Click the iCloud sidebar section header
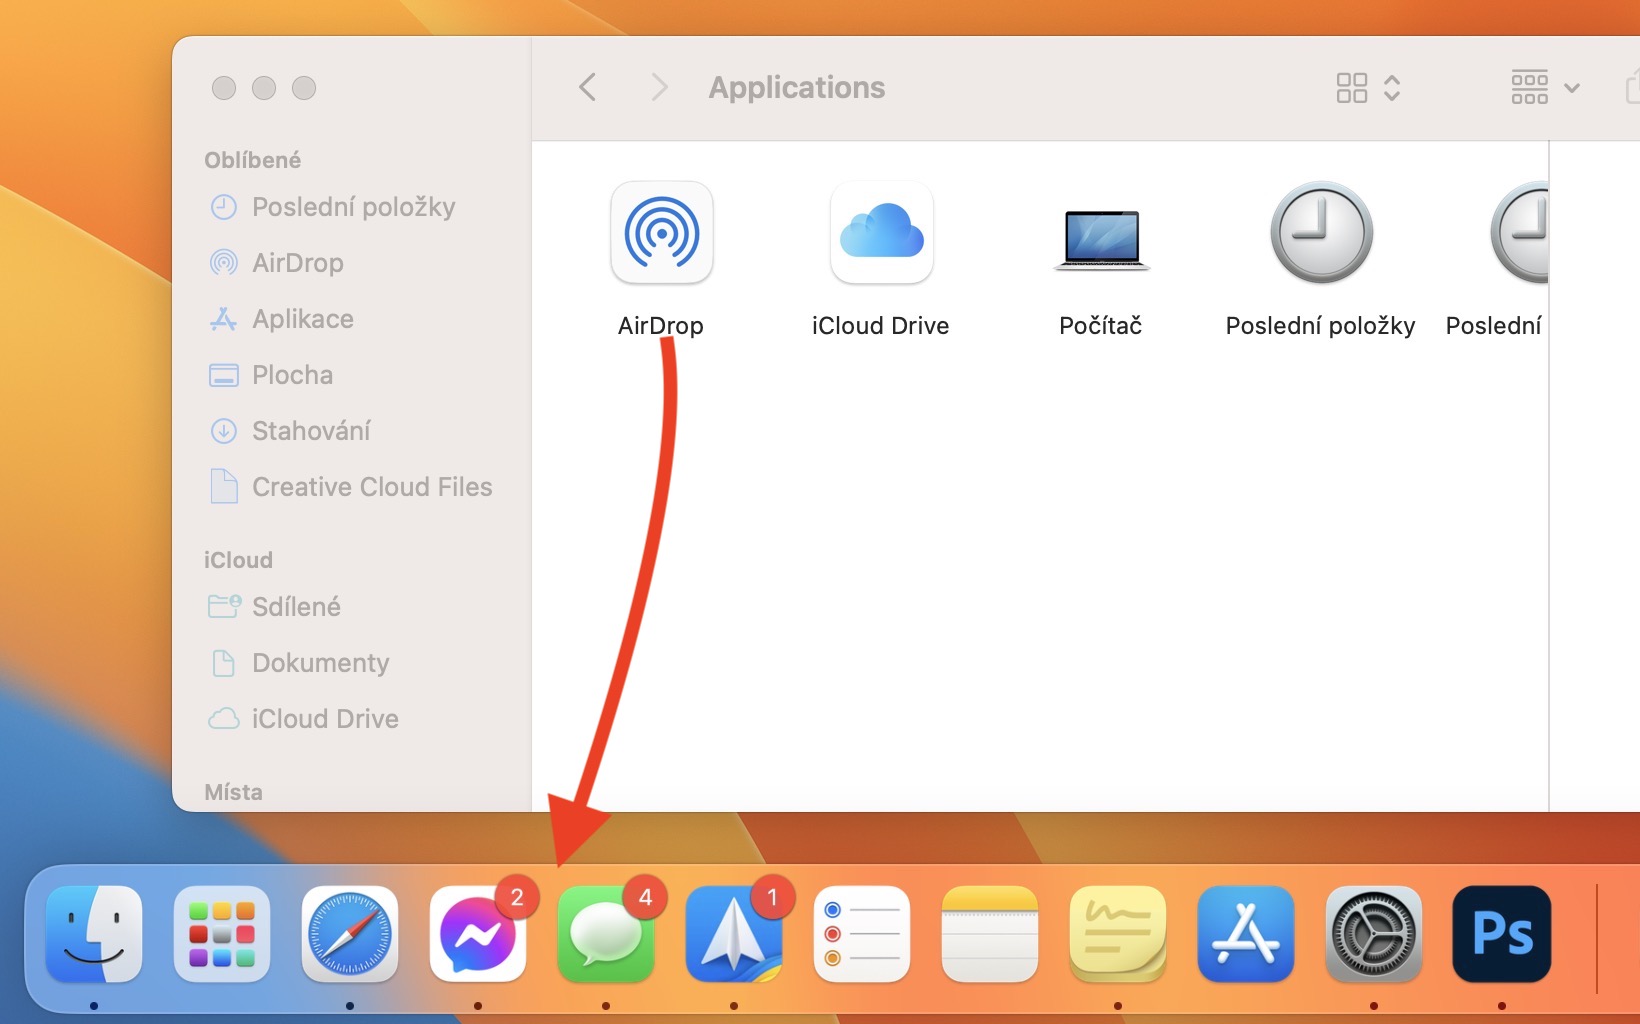Viewport: 1640px width, 1024px height. click(x=238, y=560)
